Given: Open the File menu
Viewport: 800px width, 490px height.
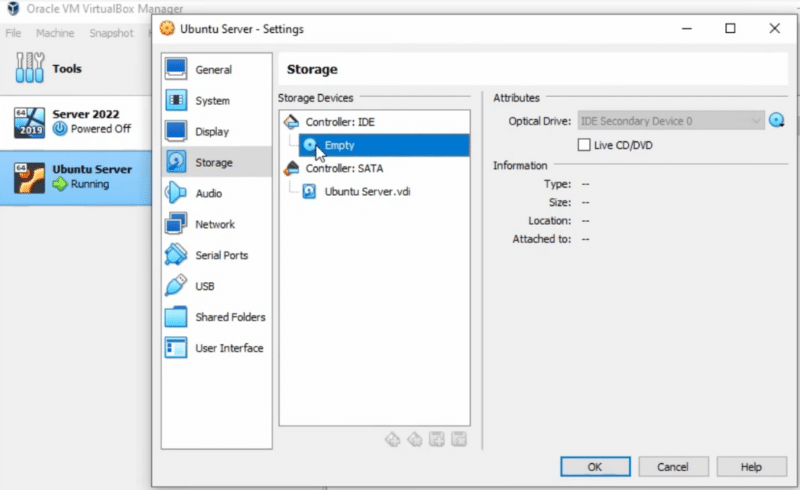Looking at the screenshot, I should click(x=13, y=33).
